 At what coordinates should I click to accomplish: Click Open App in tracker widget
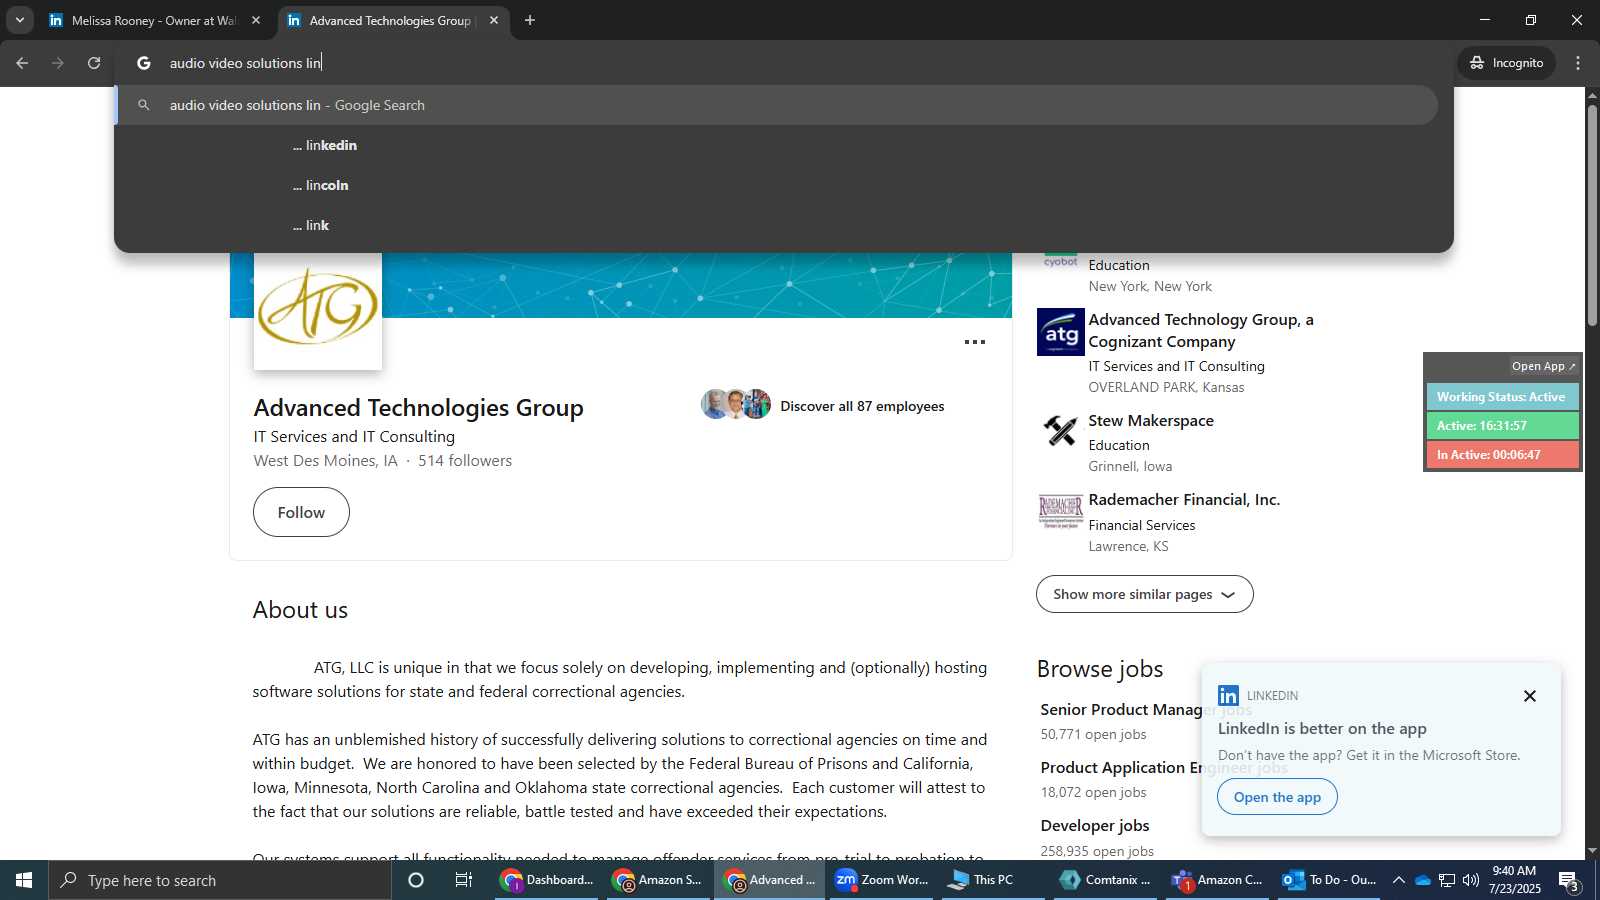click(1543, 366)
